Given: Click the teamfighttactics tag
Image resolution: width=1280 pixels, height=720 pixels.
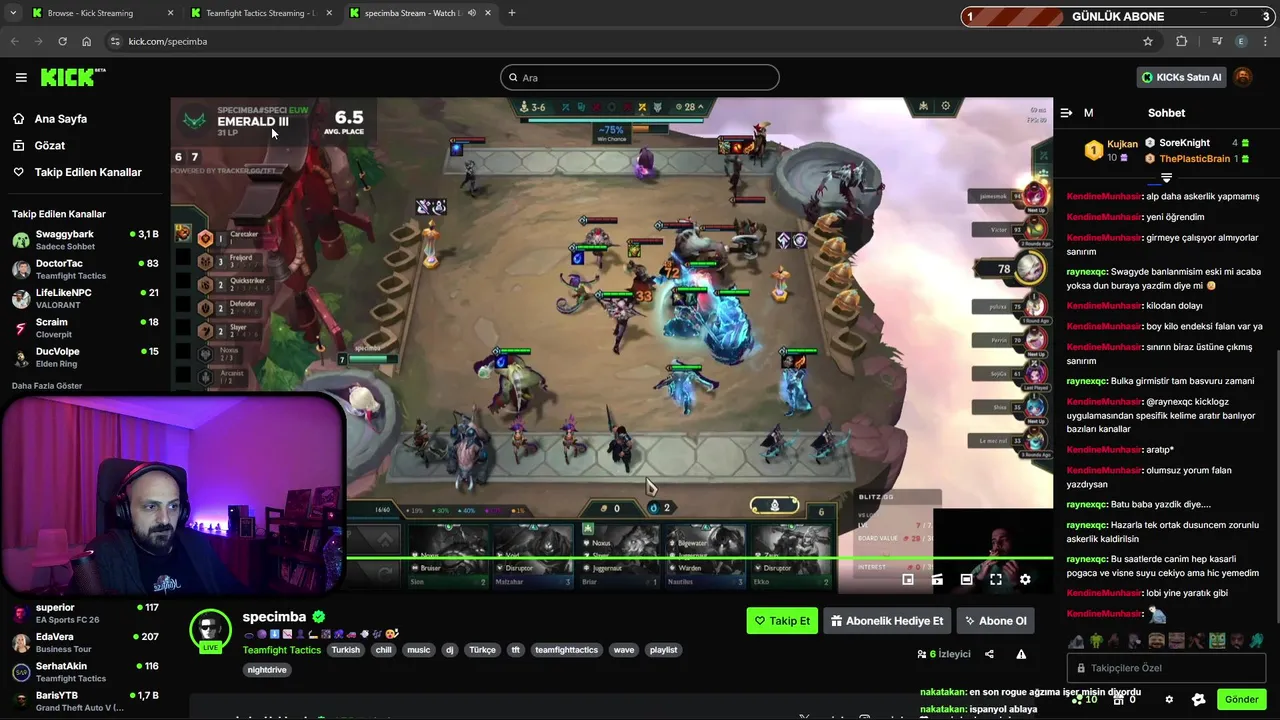Looking at the screenshot, I should [566, 650].
